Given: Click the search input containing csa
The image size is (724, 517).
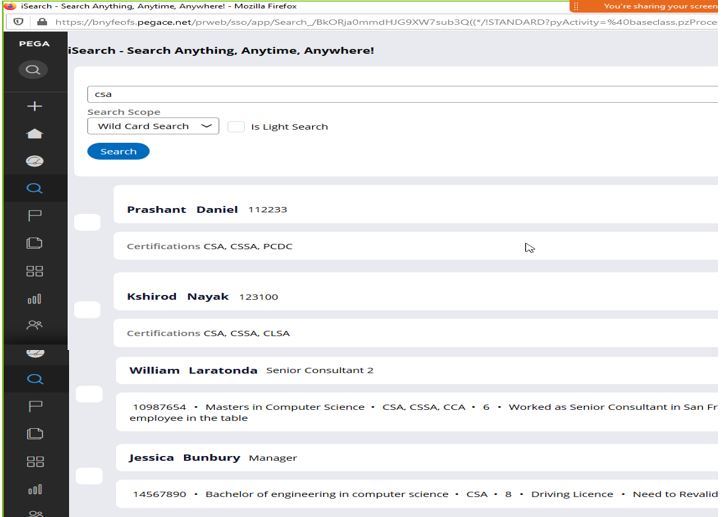Looking at the screenshot, I should (x=402, y=94).
